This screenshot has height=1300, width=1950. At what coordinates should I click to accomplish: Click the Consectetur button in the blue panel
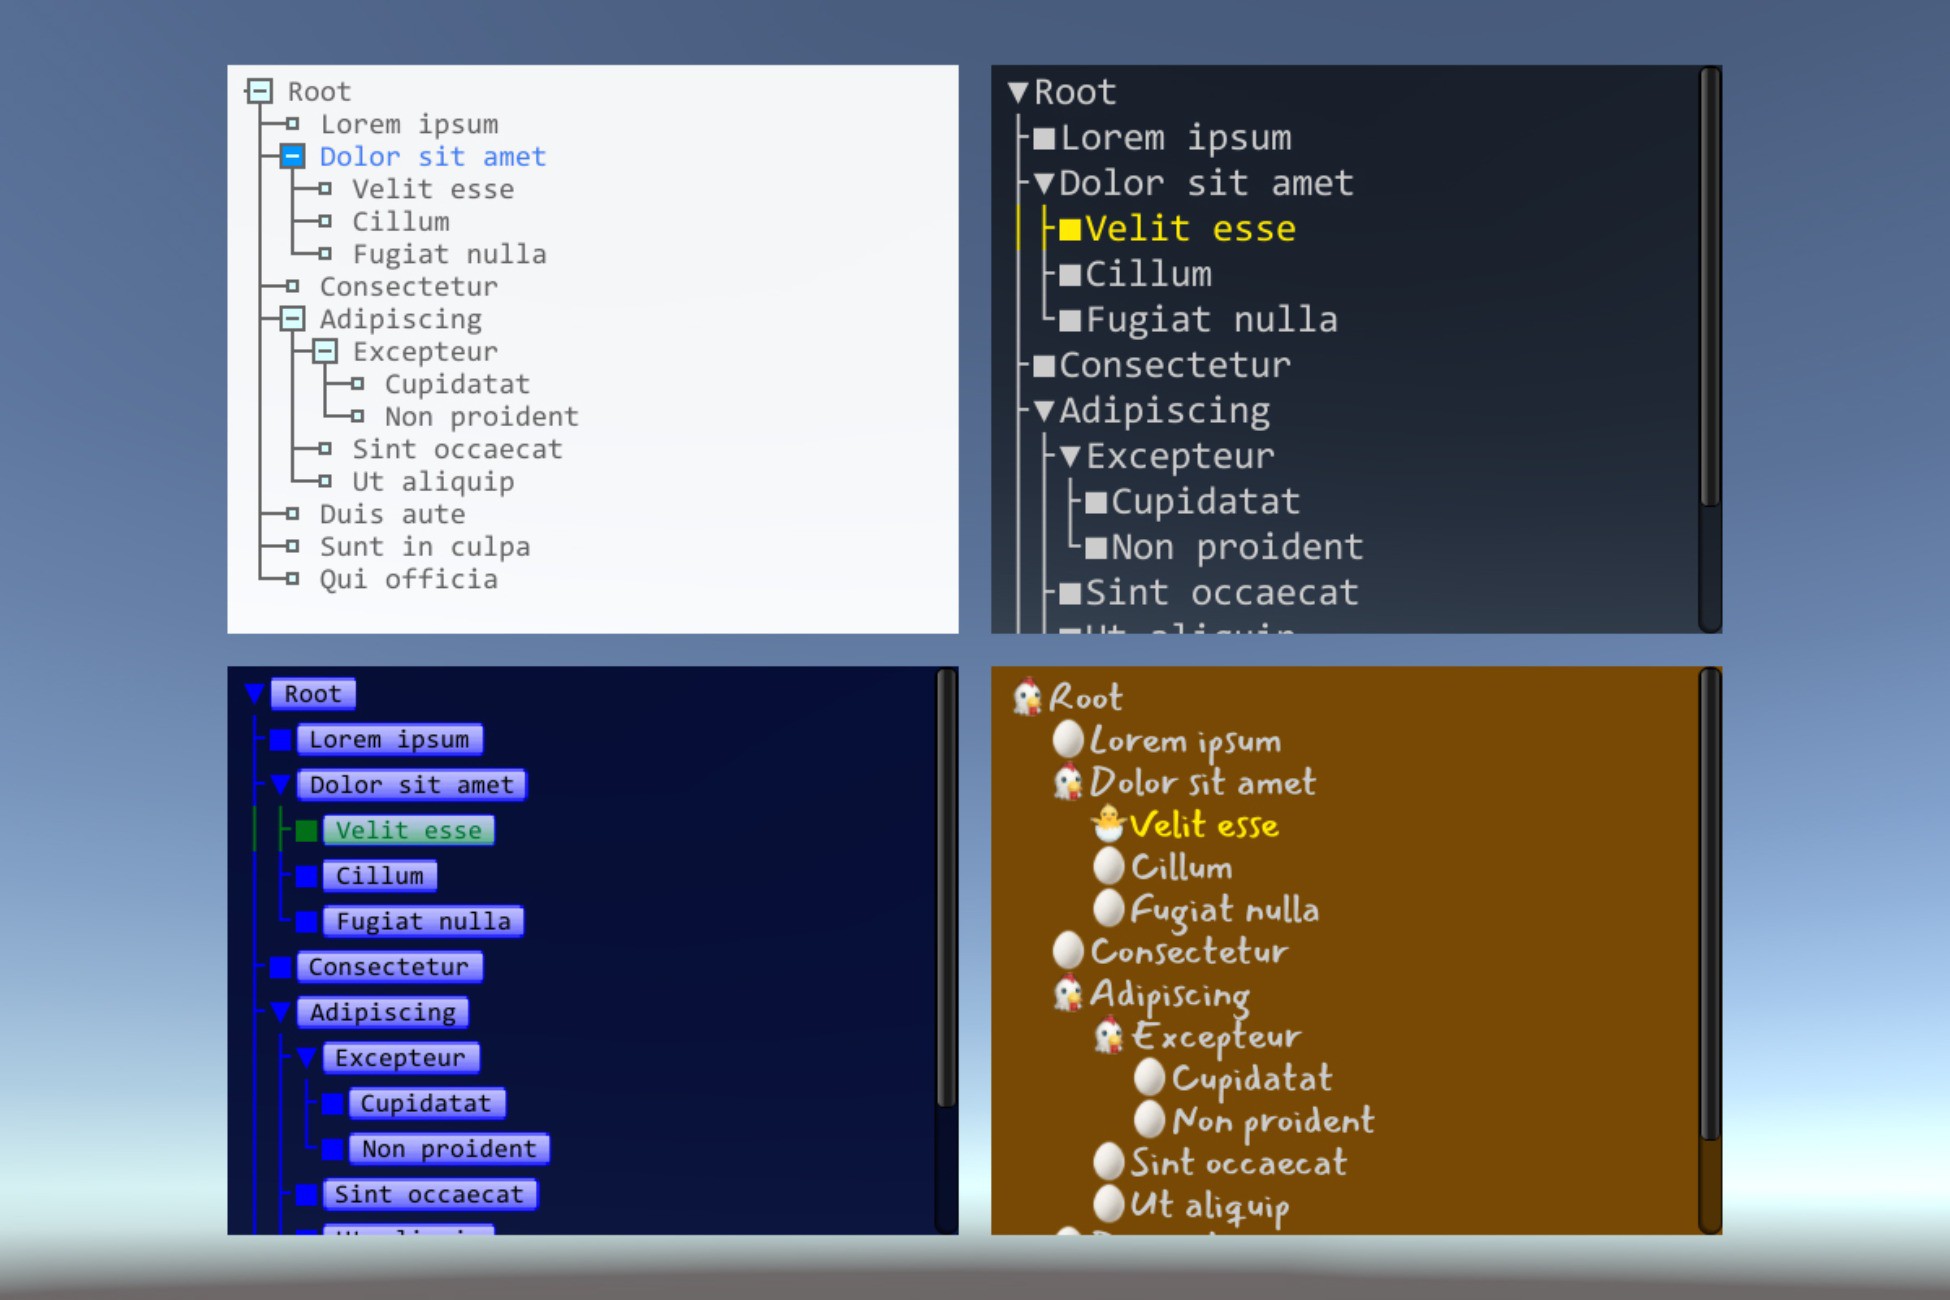click(x=389, y=966)
